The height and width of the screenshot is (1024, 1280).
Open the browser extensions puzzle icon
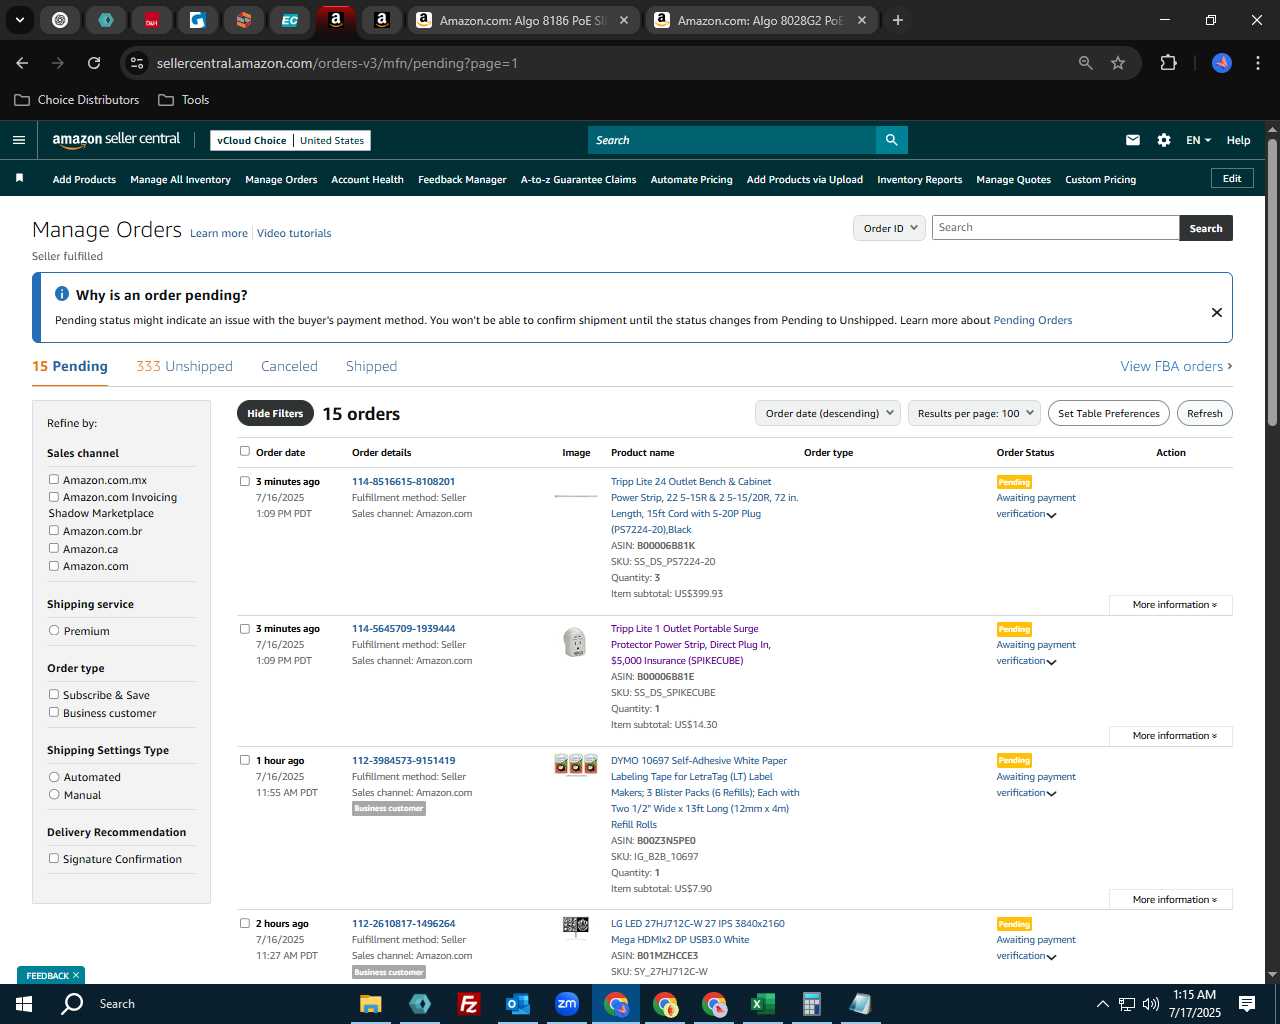(x=1168, y=63)
